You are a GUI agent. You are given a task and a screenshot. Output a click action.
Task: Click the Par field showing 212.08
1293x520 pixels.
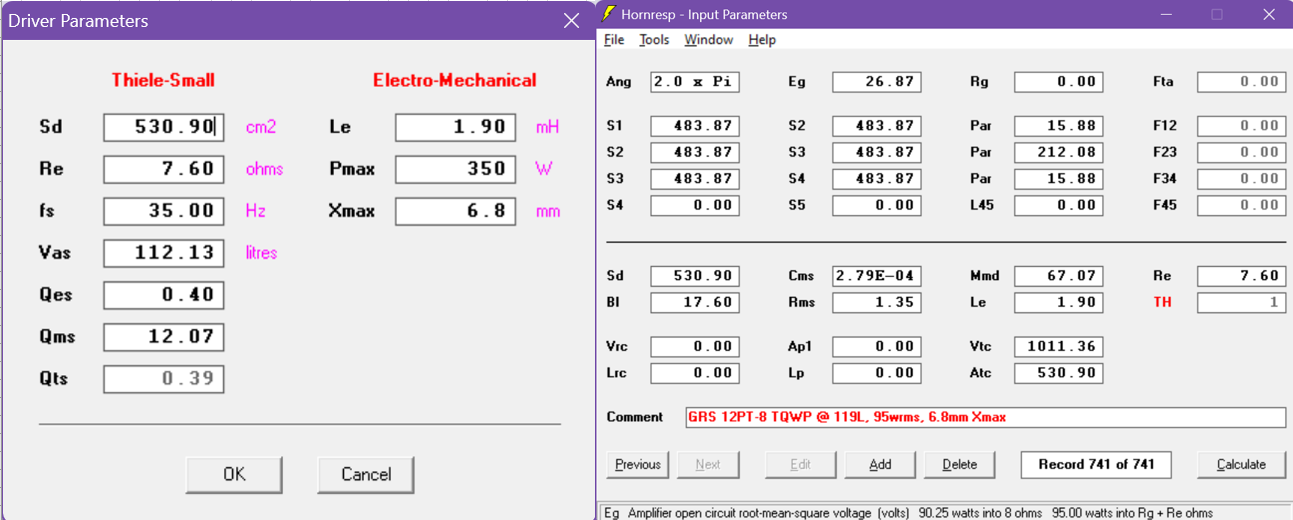1059,152
